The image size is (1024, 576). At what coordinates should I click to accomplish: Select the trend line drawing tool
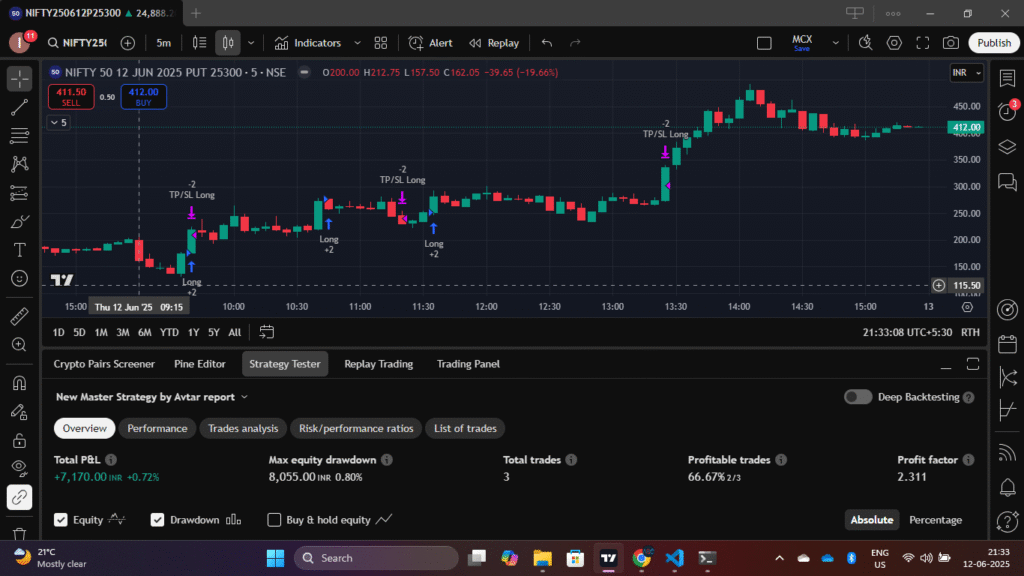[20, 108]
